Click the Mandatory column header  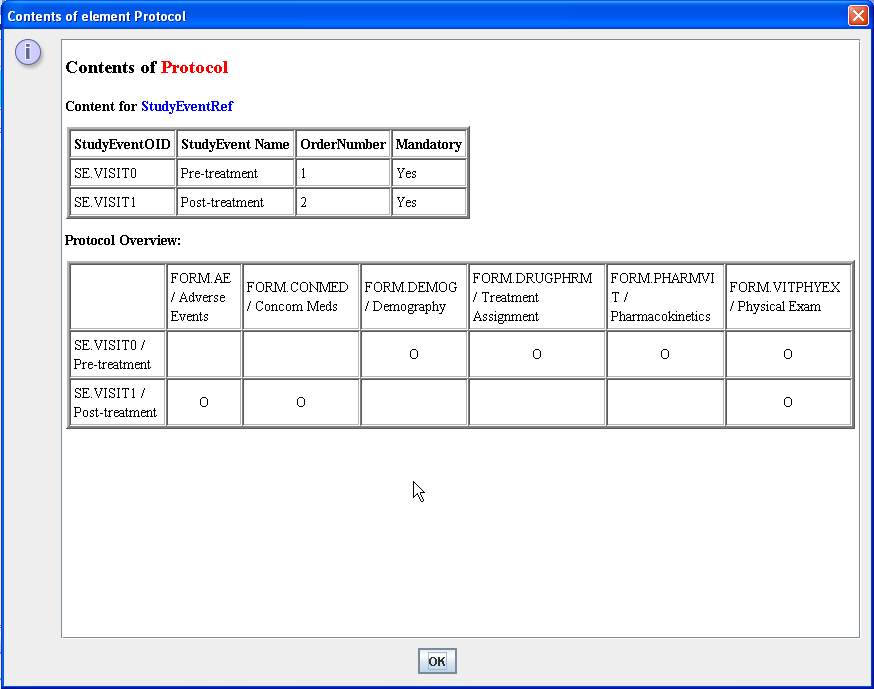pyautogui.click(x=429, y=144)
